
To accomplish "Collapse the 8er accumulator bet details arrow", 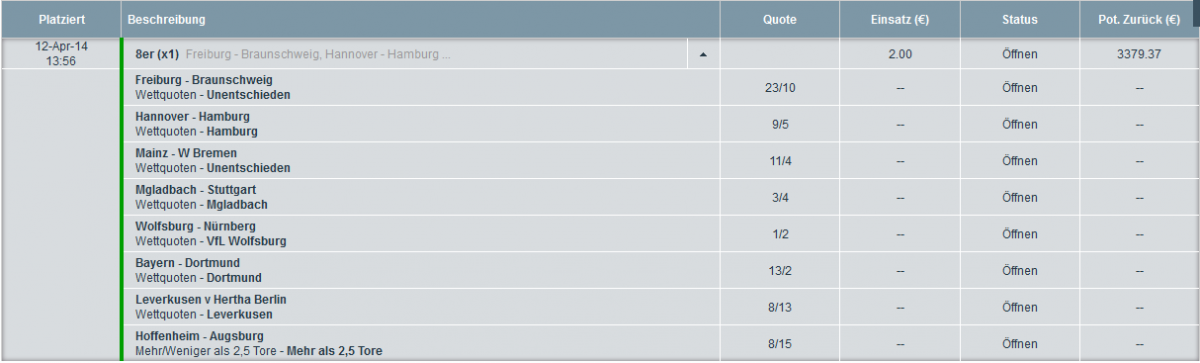I will tap(703, 54).
